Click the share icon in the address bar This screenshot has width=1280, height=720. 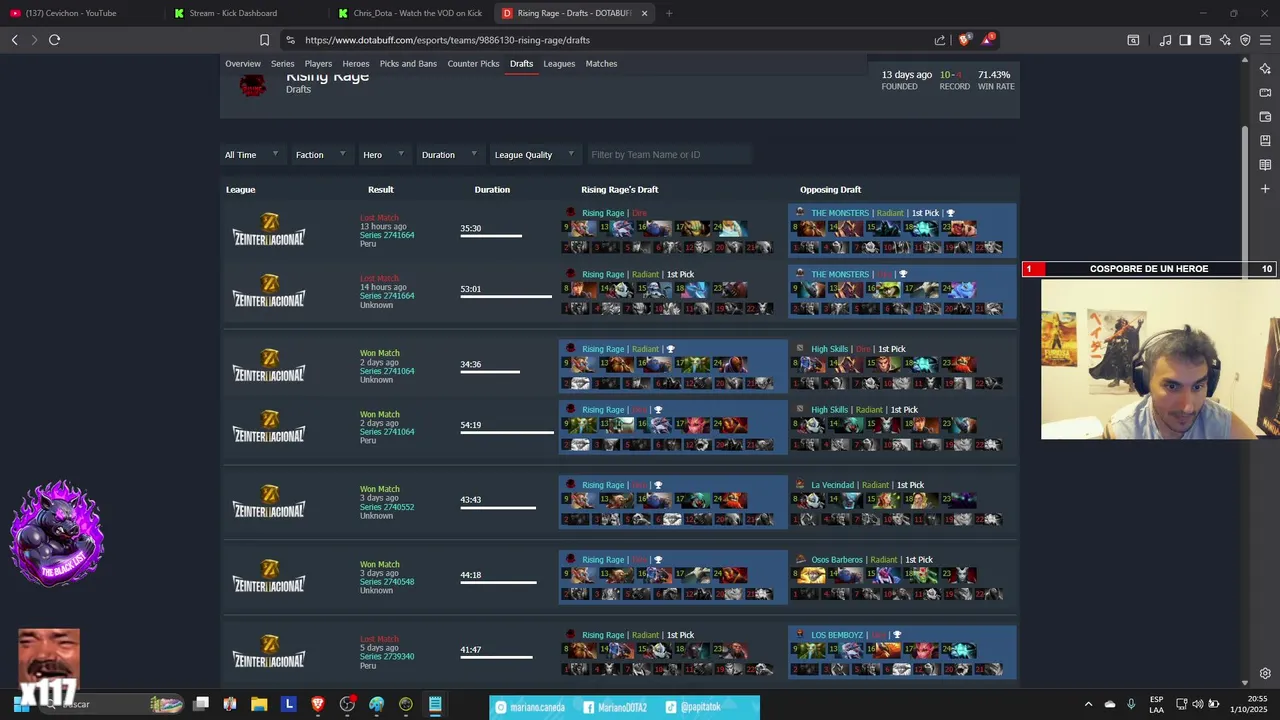[940, 40]
